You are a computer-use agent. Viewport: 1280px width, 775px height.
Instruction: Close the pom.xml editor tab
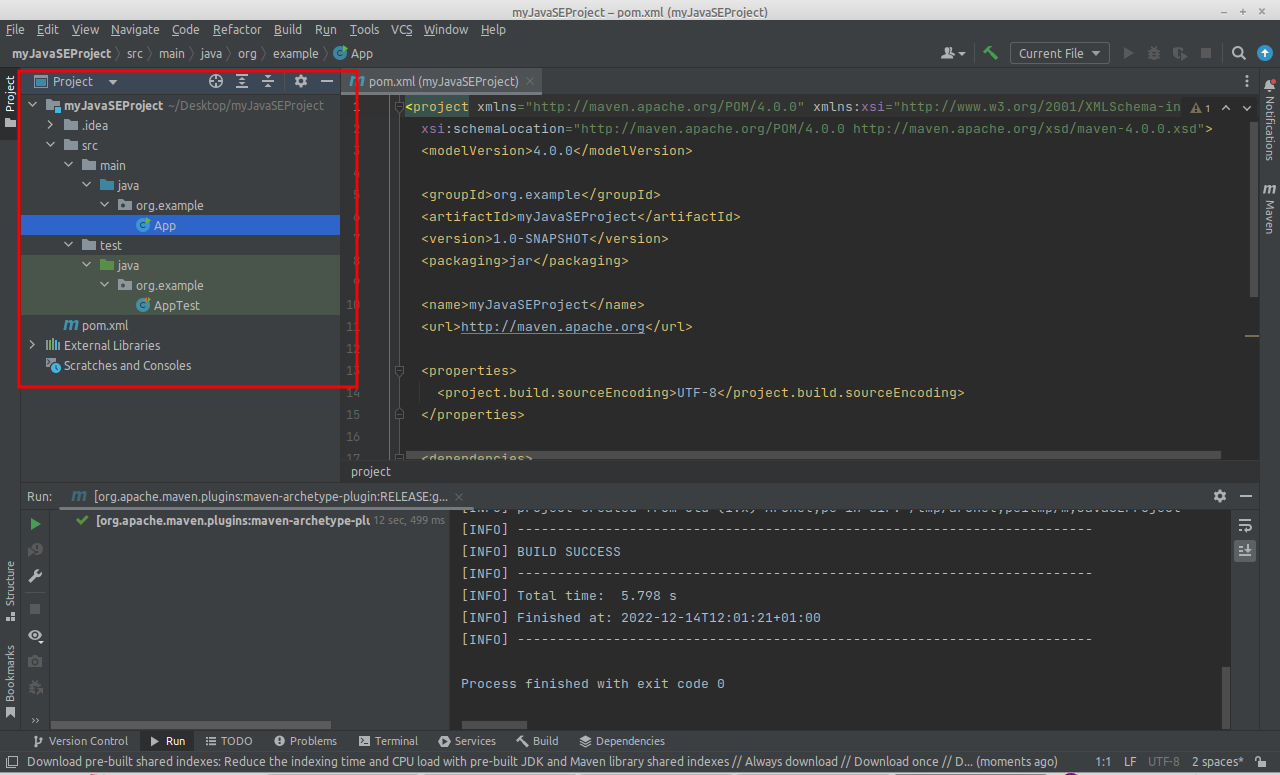tap(530, 81)
